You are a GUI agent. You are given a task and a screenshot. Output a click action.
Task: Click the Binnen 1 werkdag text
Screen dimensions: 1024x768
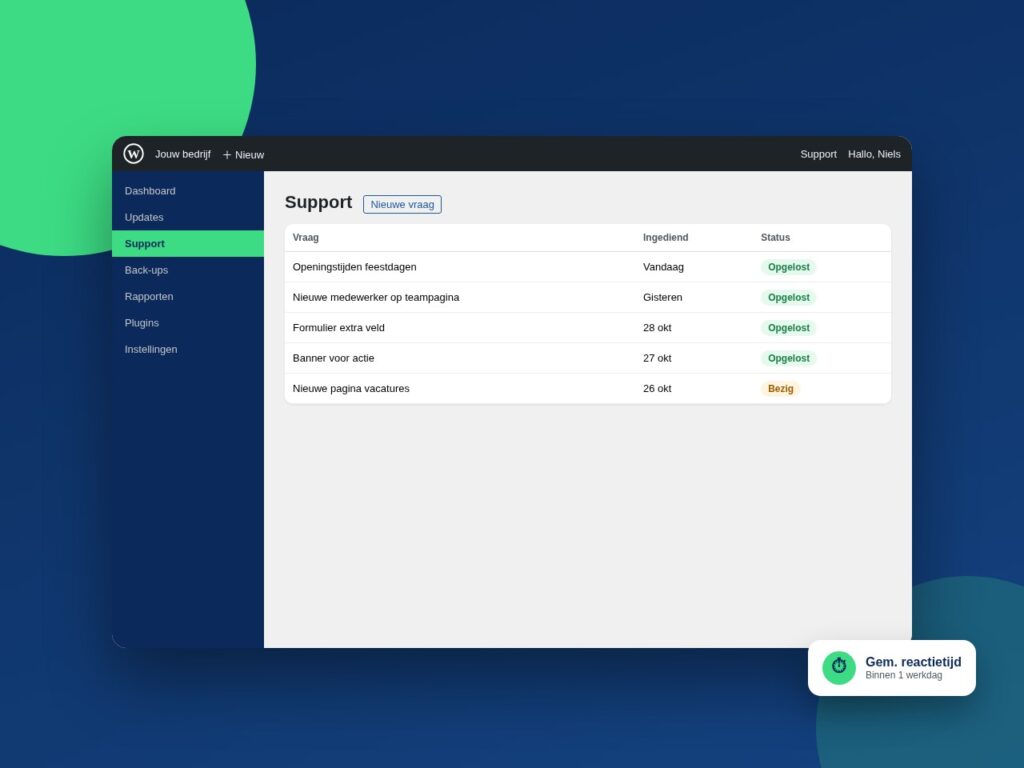pyautogui.click(x=904, y=675)
